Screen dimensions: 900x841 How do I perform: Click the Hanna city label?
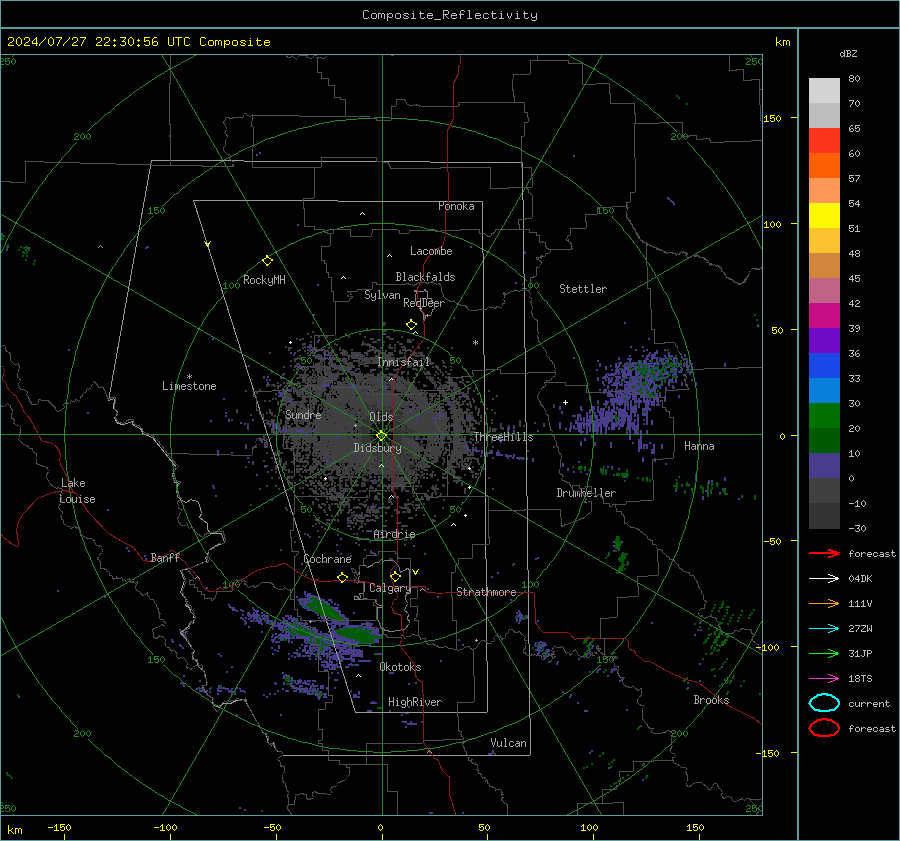[699, 446]
